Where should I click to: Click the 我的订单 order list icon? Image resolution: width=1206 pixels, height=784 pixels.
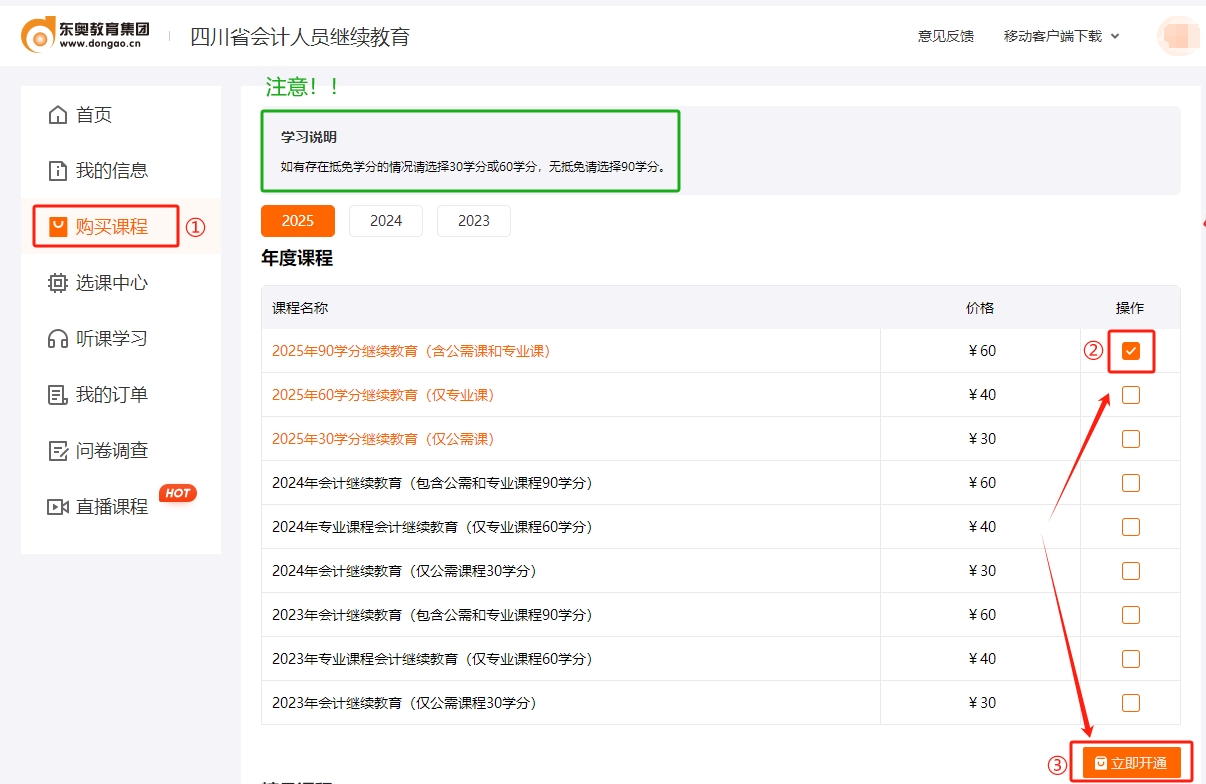(x=59, y=394)
